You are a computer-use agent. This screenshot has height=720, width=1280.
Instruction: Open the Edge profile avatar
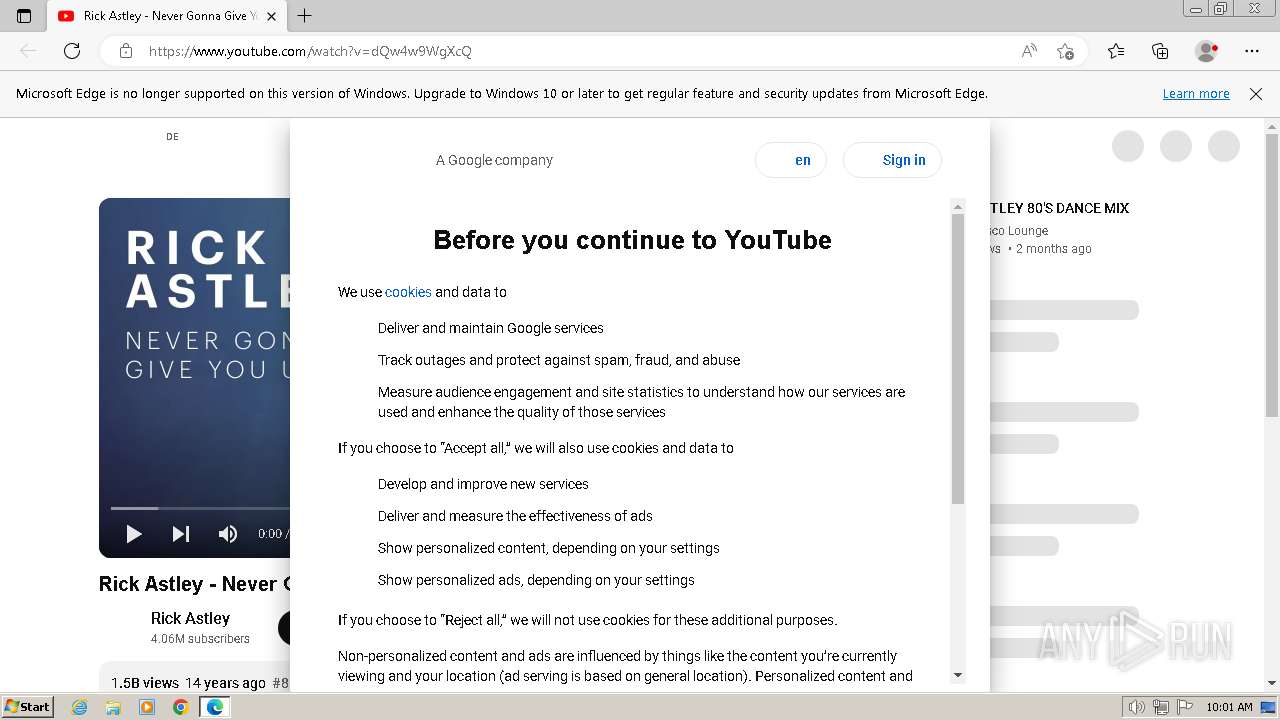coord(1206,51)
